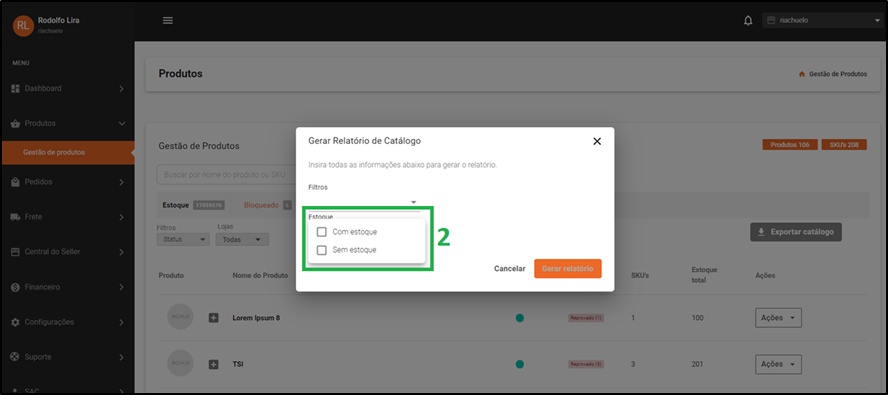Click the plus icon beside TSI
The height and width of the screenshot is (395, 888).
pyautogui.click(x=214, y=364)
